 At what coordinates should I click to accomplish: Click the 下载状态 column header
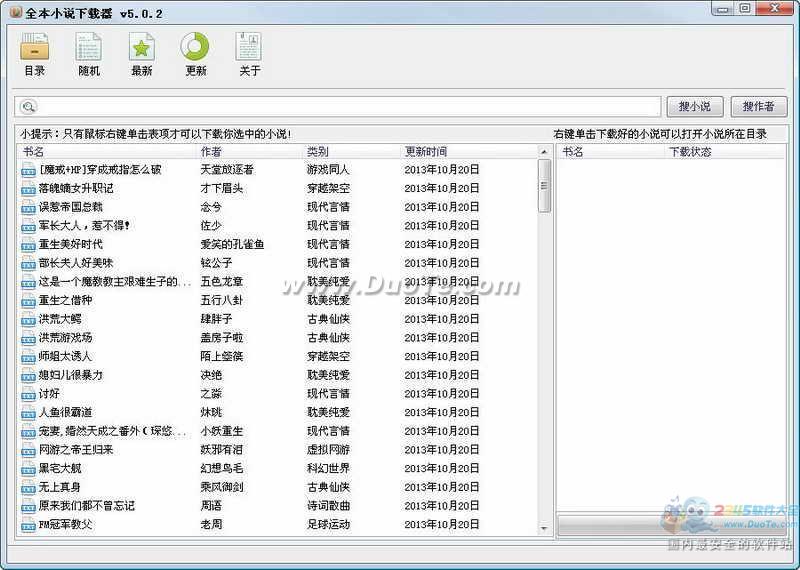coord(726,152)
